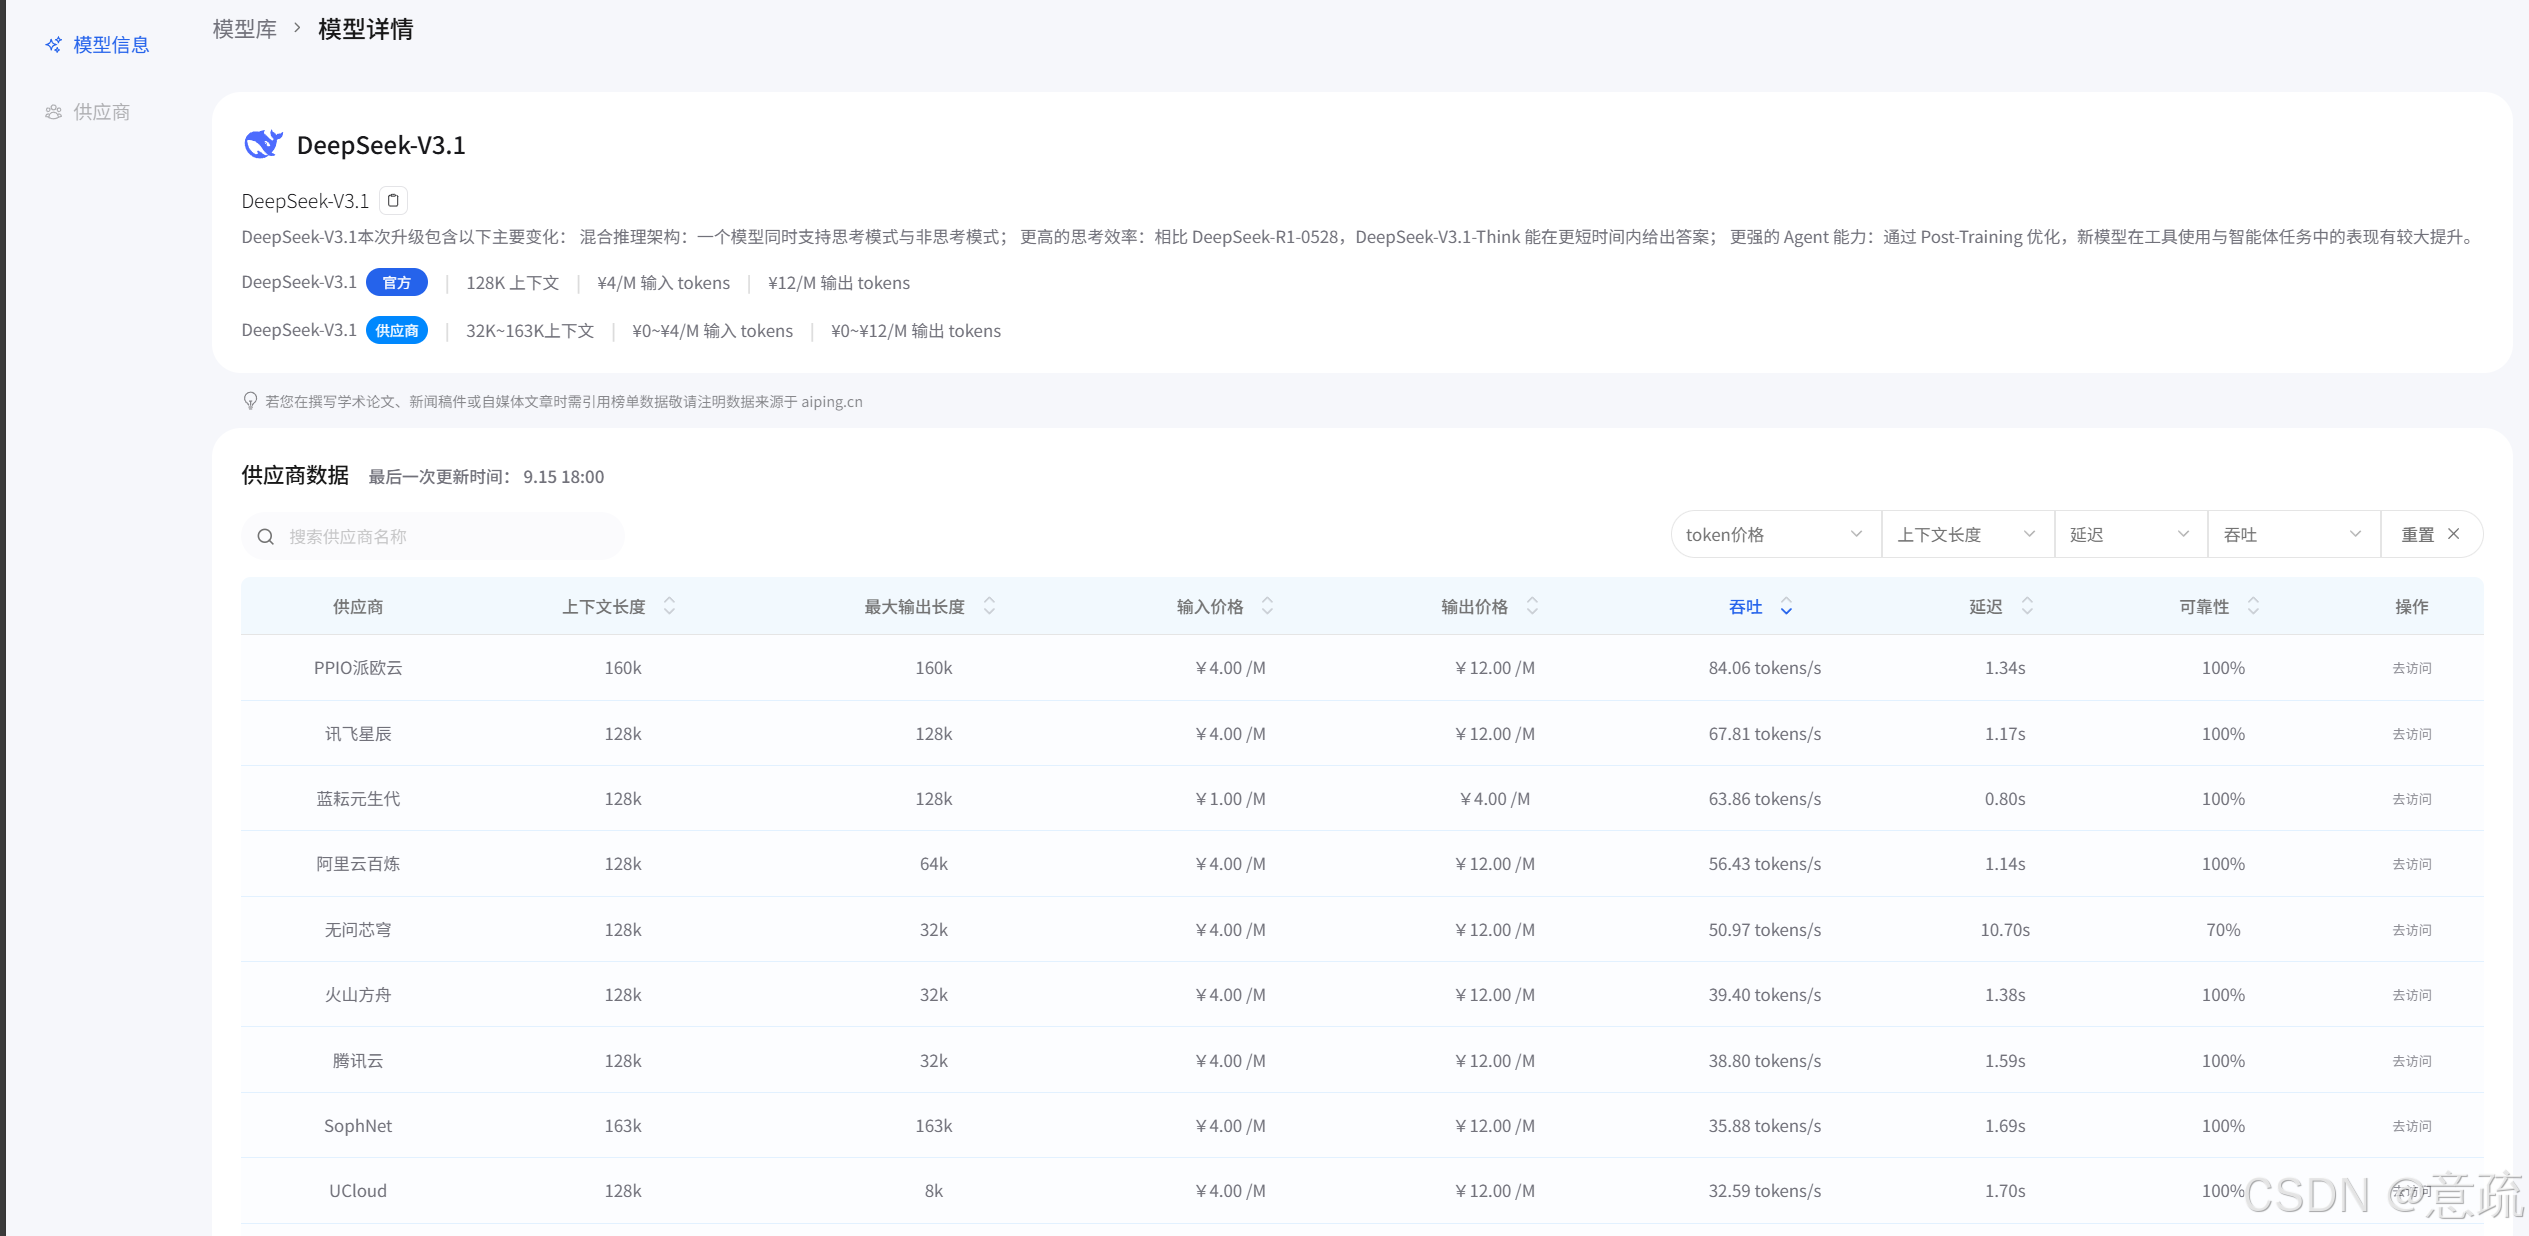Viewport: 2529px width, 1236px height.
Task: Click 重置 to reset filters
Action: click(2430, 535)
